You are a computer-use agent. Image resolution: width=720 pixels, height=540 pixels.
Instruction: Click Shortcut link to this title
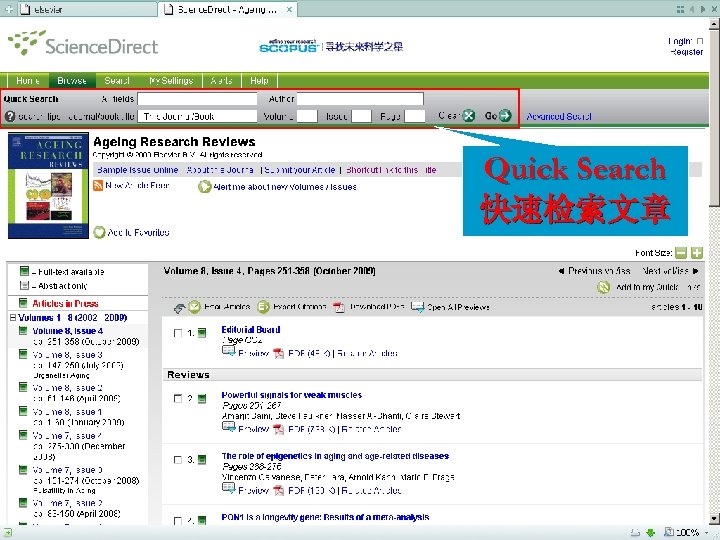(x=391, y=170)
